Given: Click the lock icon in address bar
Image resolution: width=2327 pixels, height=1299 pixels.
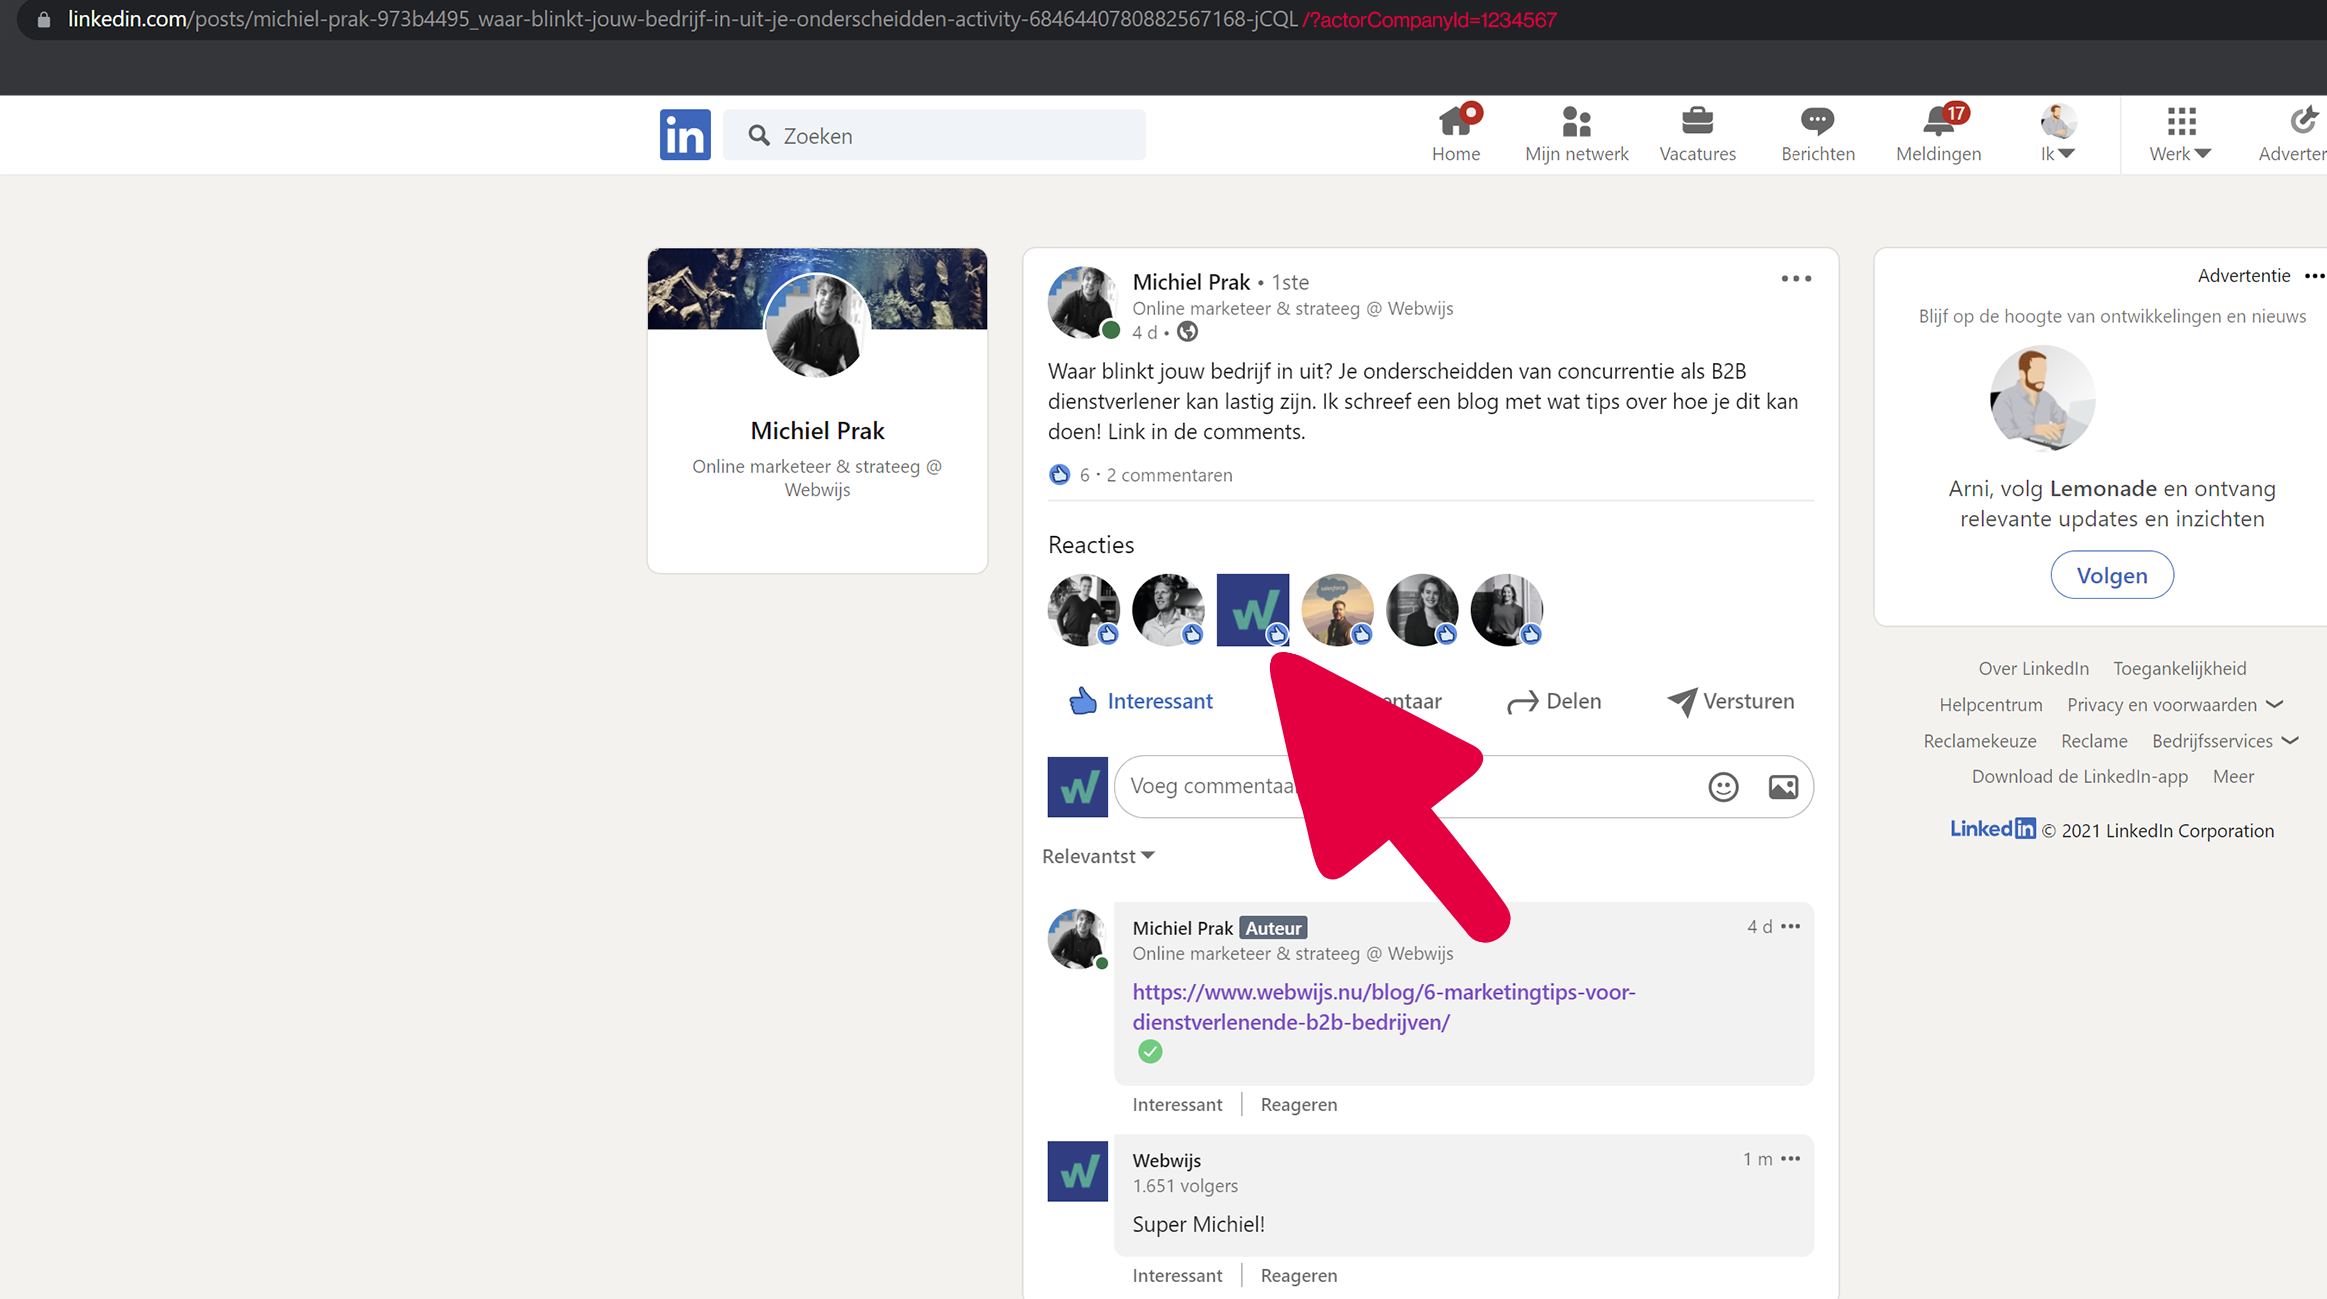Looking at the screenshot, I should 43,20.
